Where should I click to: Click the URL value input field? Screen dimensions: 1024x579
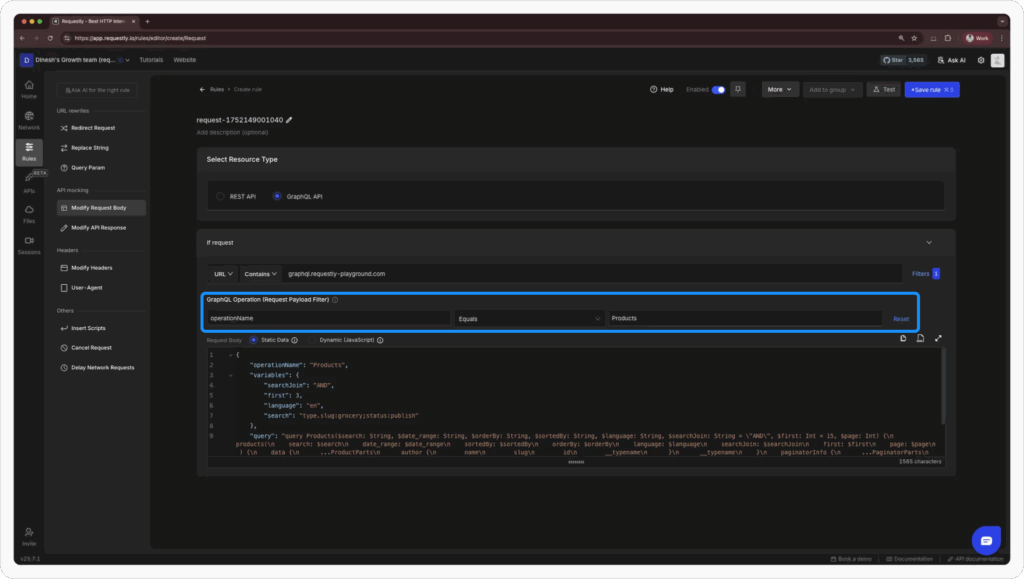592,274
